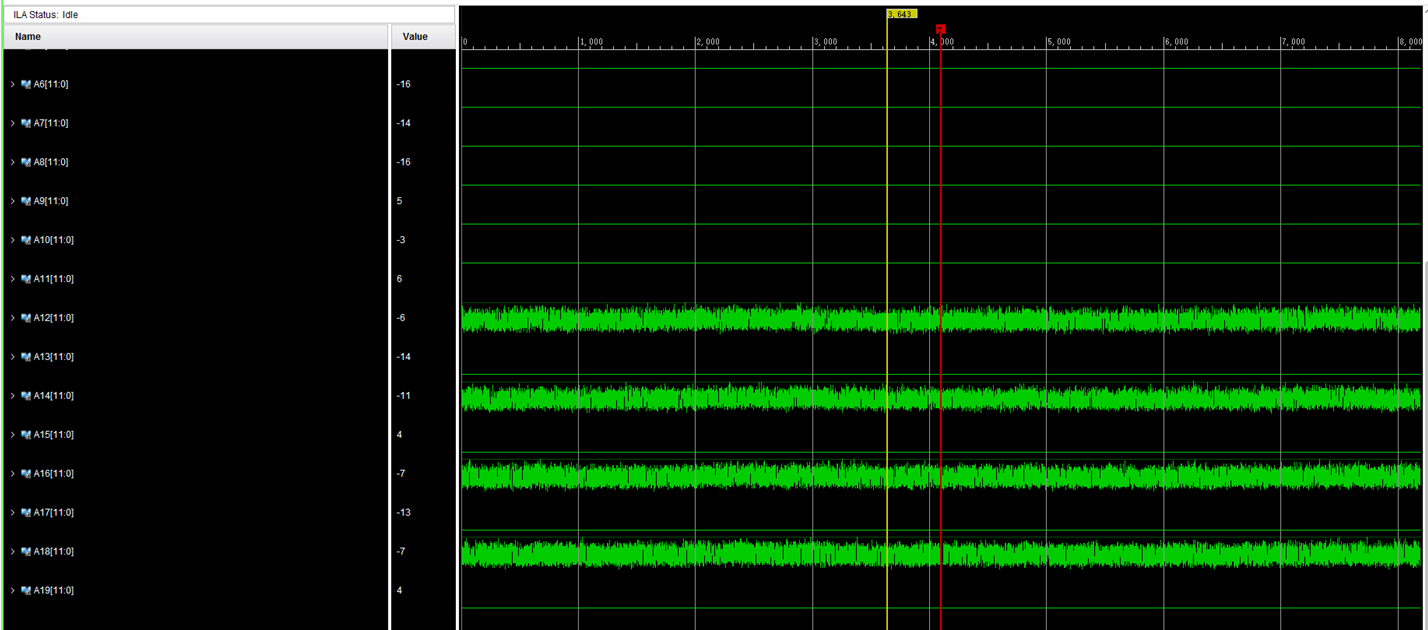
Task: Click the bus icon of A15[11:0]
Action: pyautogui.click(x=26, y=436)
